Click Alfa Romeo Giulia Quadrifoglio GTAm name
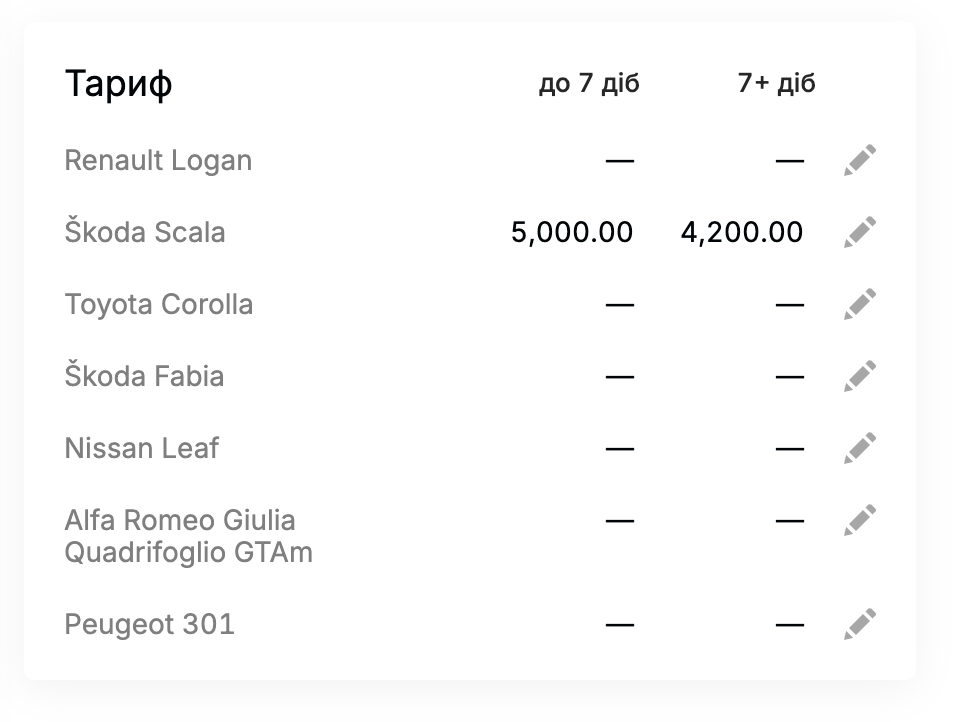The height and width of the screenshot is (722, 954). pyautogui.click(x=189, y=536)
